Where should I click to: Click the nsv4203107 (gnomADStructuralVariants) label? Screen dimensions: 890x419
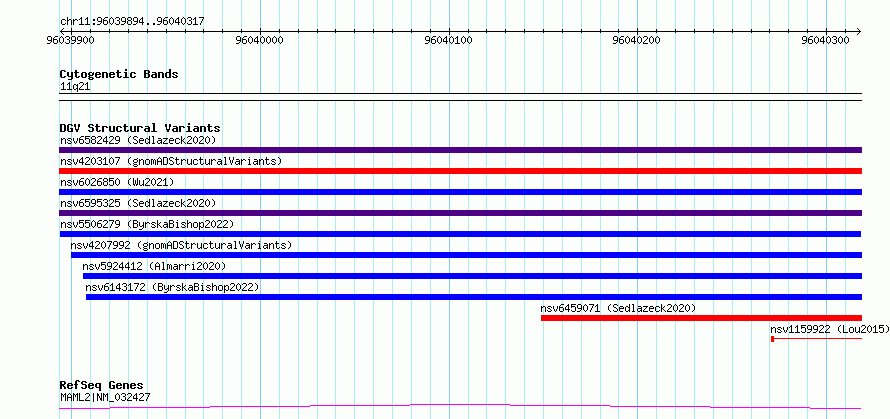[171, 161]
